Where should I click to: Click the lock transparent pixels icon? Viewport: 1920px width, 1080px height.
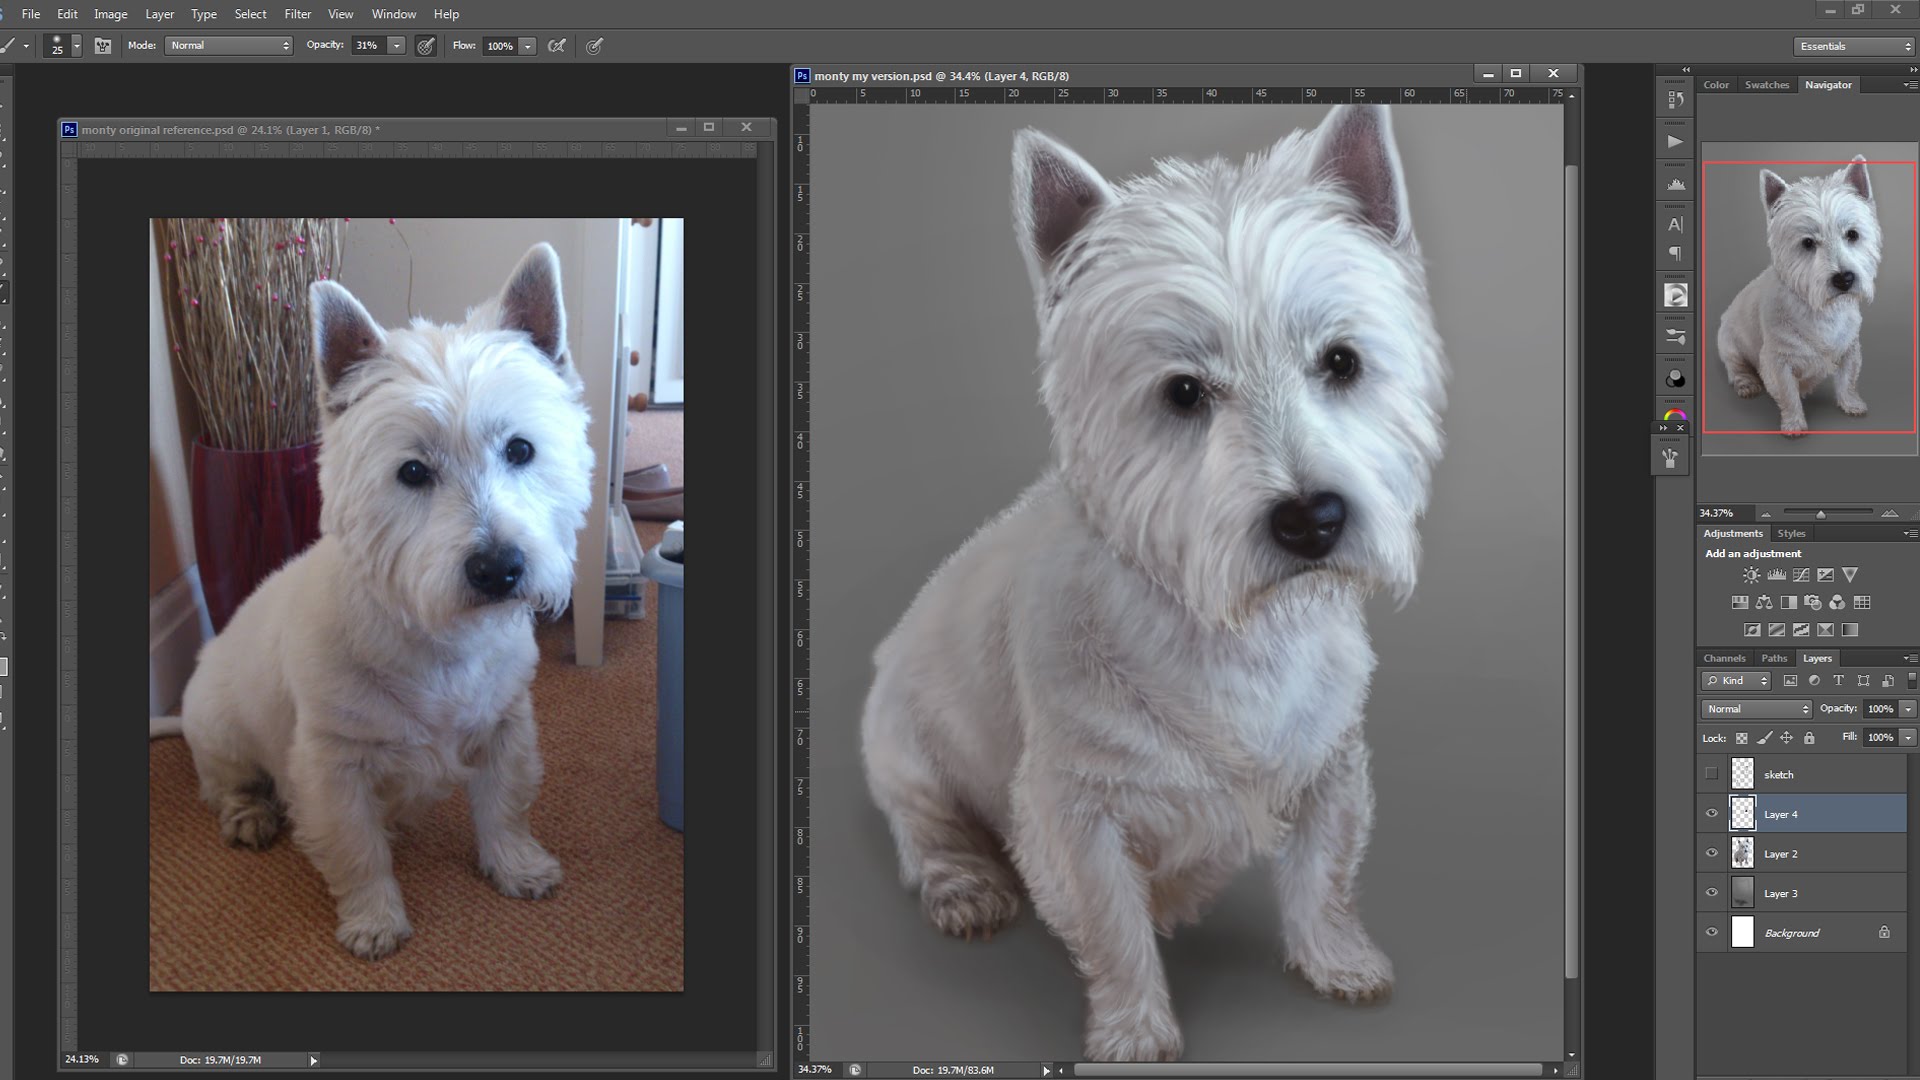tap(1741, 738)
